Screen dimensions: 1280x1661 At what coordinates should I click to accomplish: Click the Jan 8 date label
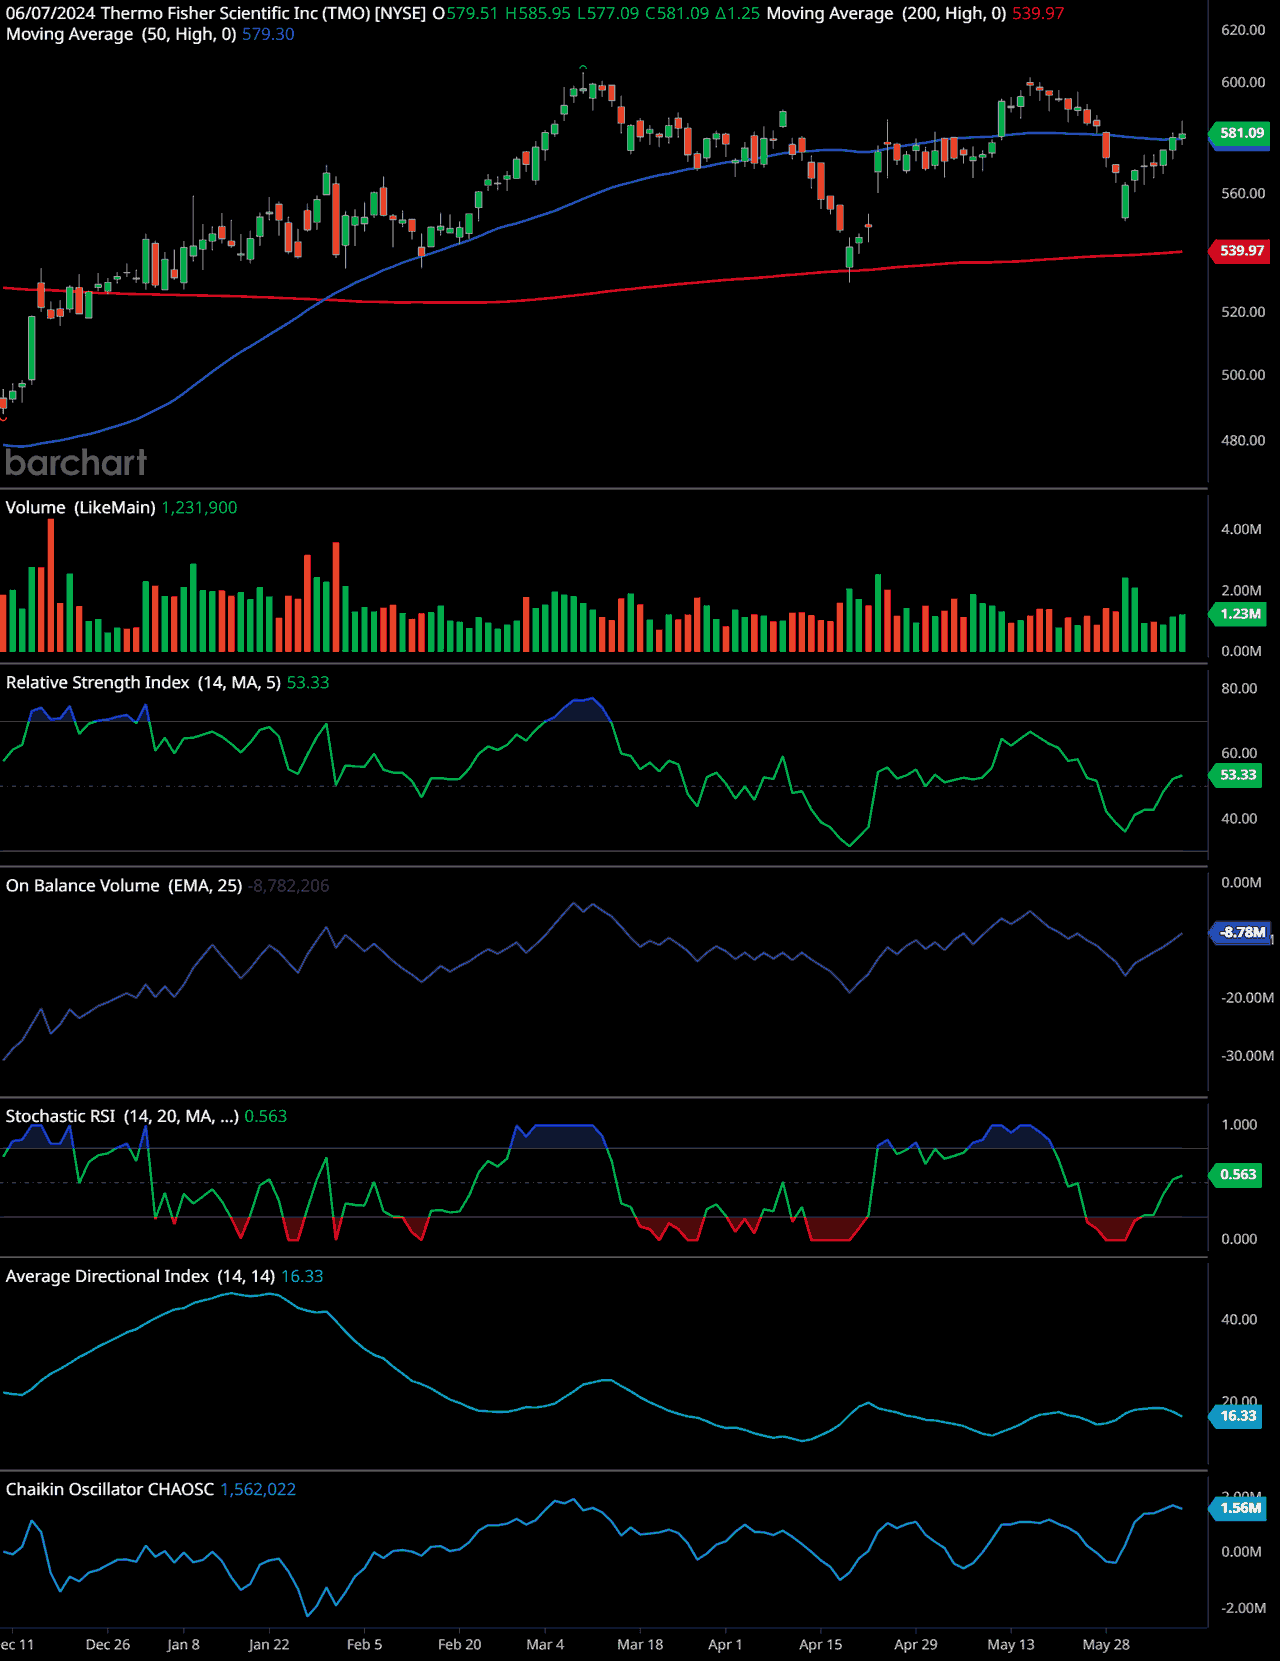coord(183,1645)
